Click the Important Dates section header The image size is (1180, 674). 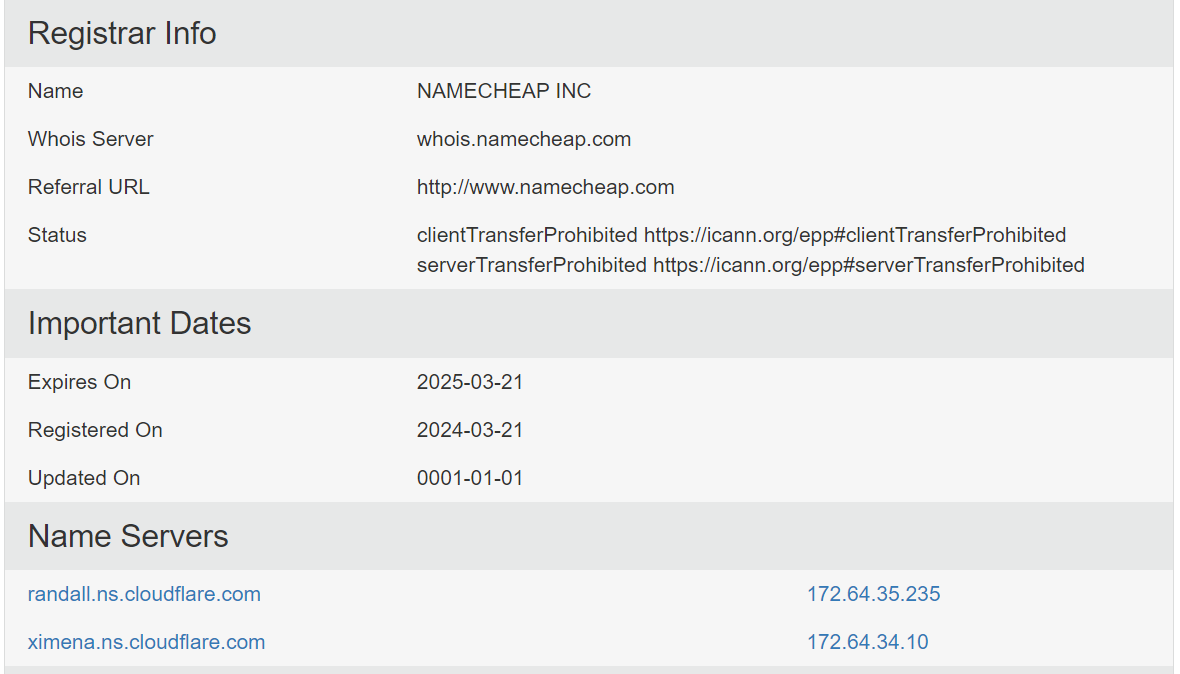(x=139, y=323)
